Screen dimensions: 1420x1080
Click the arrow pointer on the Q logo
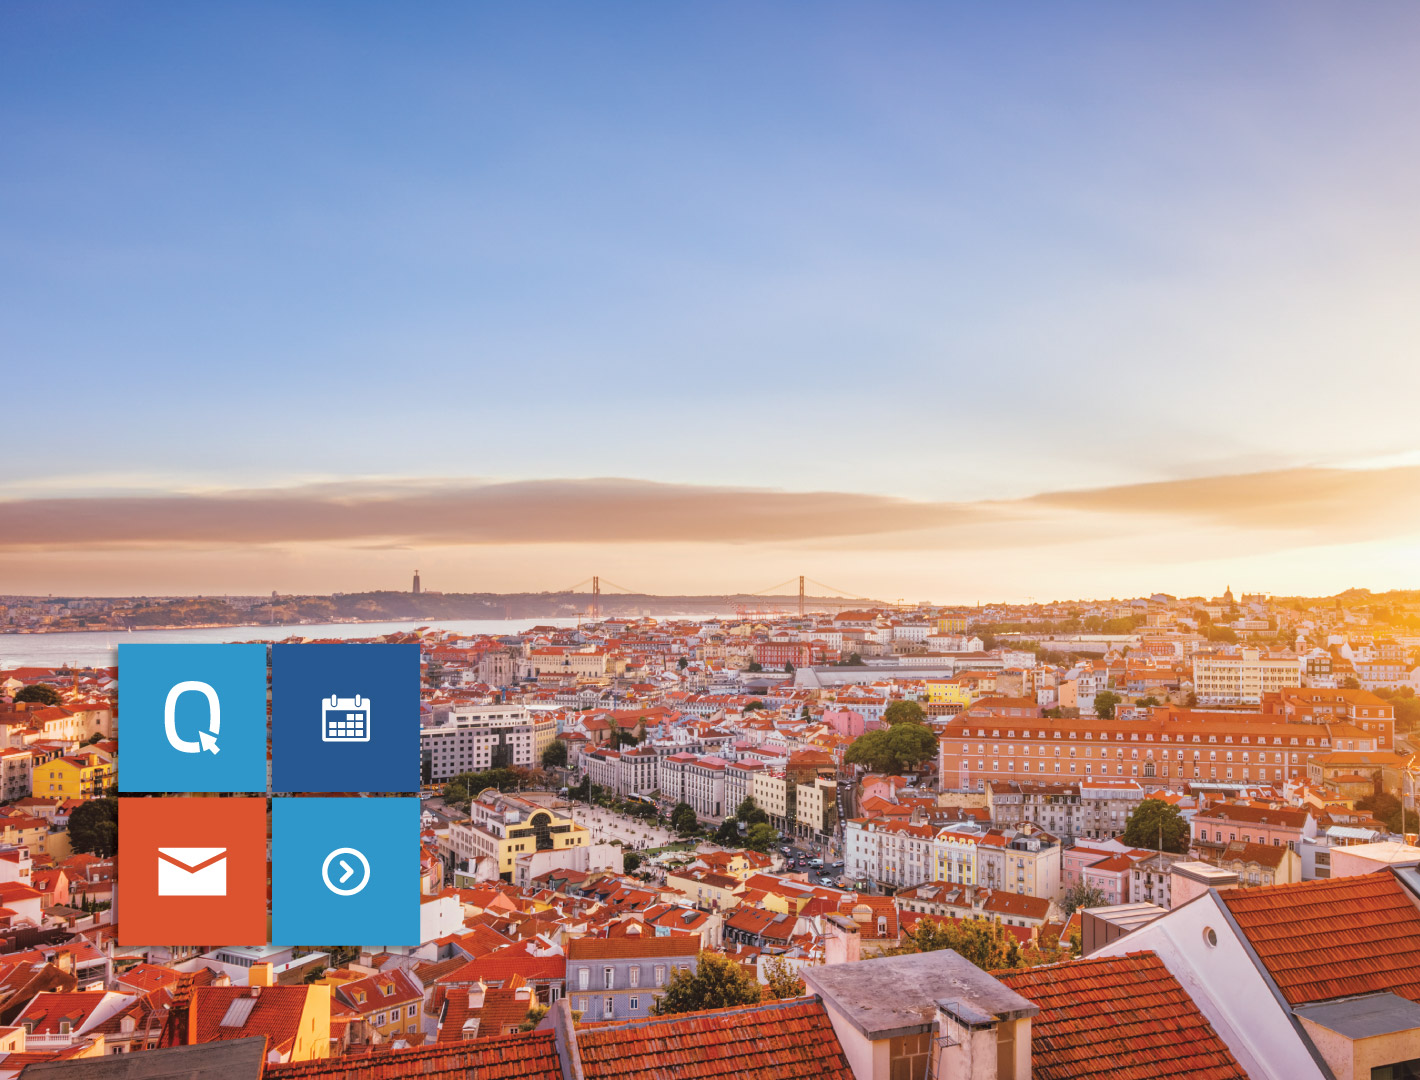pos(209,742)
